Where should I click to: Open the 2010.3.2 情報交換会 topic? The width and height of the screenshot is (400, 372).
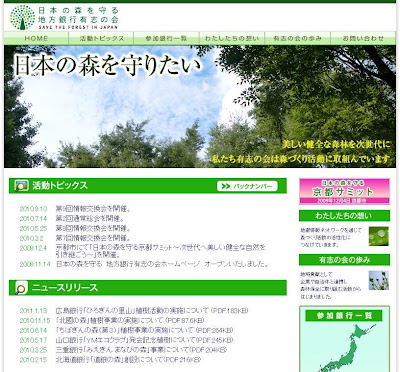[x=93, y=238]
